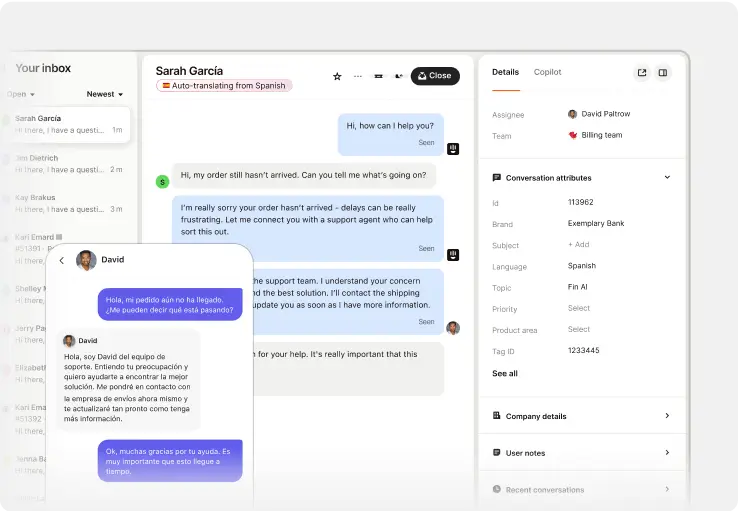The image size is (738, 511).
Task: Expand the User notes section
Action: coord(667,453)
